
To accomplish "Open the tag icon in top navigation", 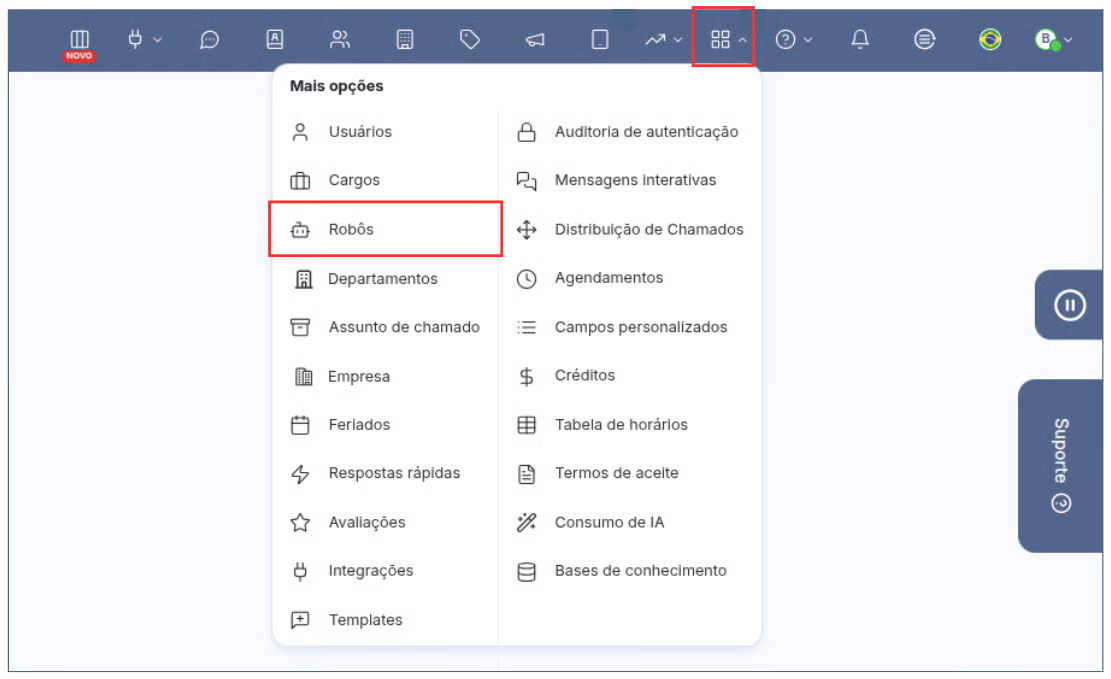I will pyautogui.click(x=469, y=39).
